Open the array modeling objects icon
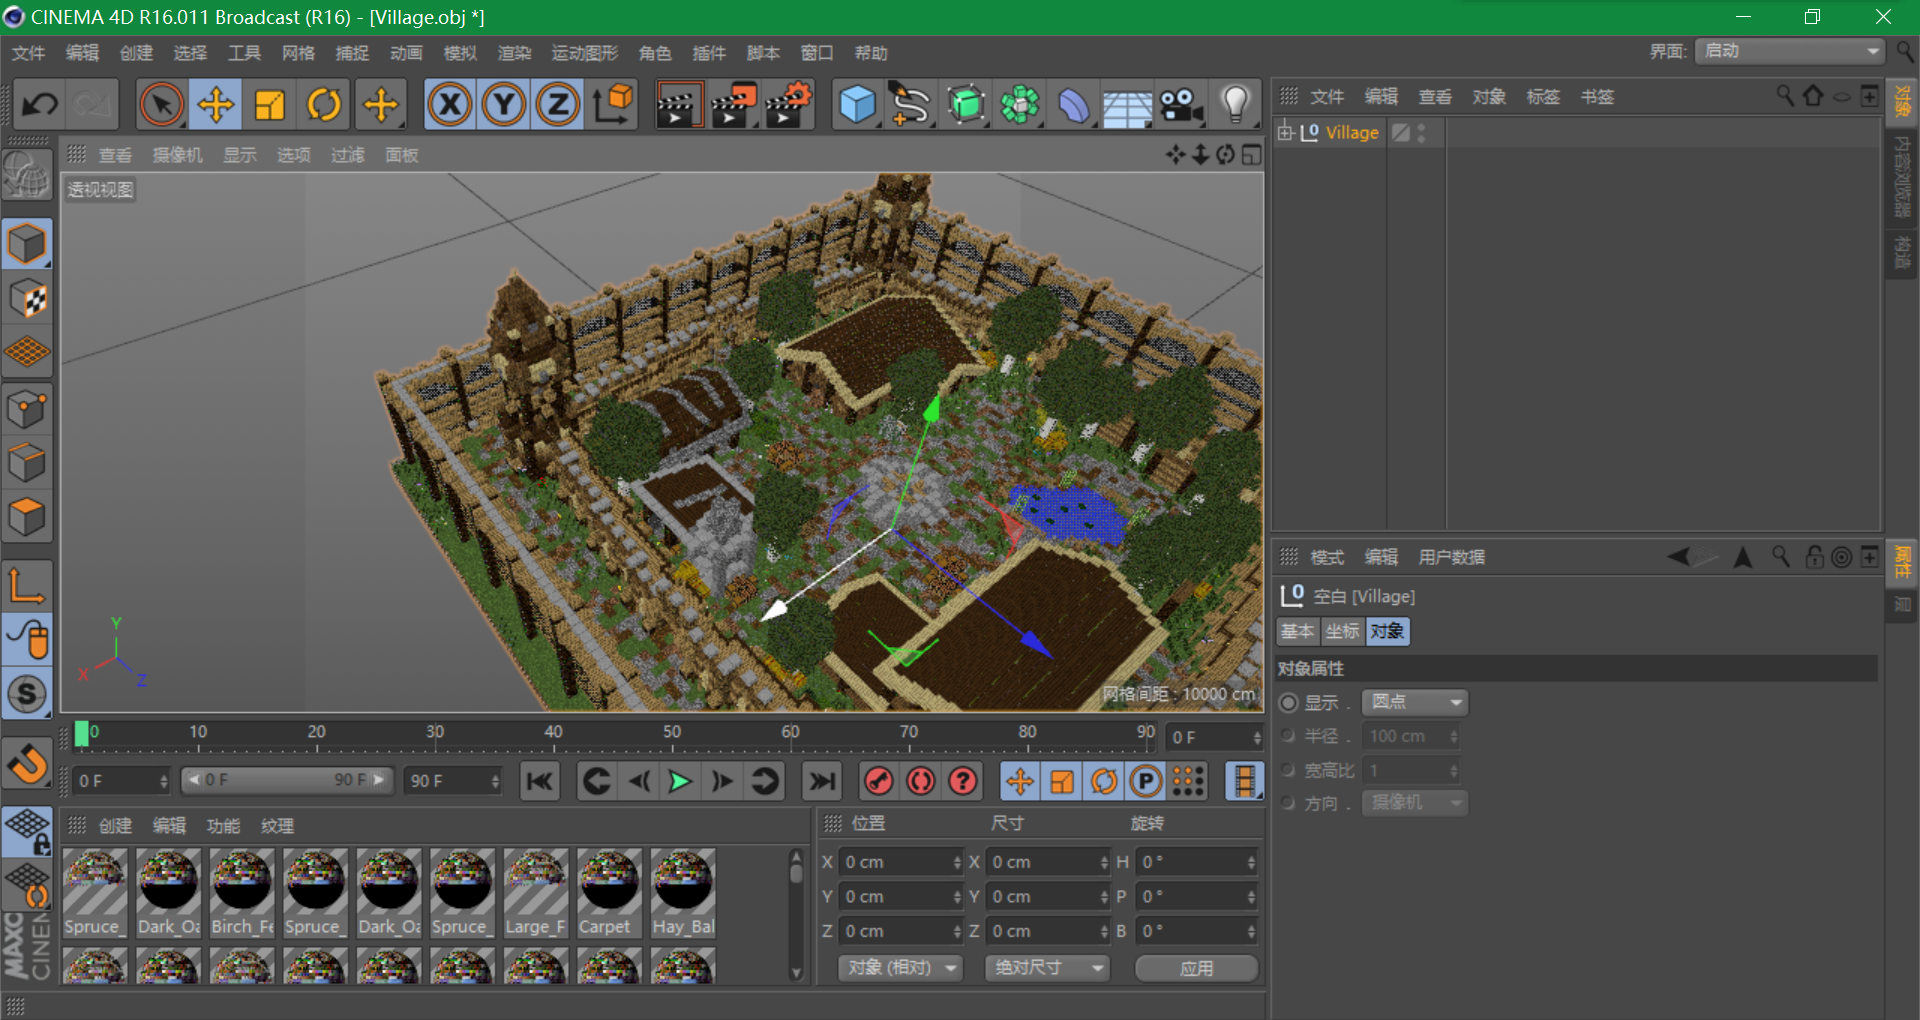 coord(1020,104)
